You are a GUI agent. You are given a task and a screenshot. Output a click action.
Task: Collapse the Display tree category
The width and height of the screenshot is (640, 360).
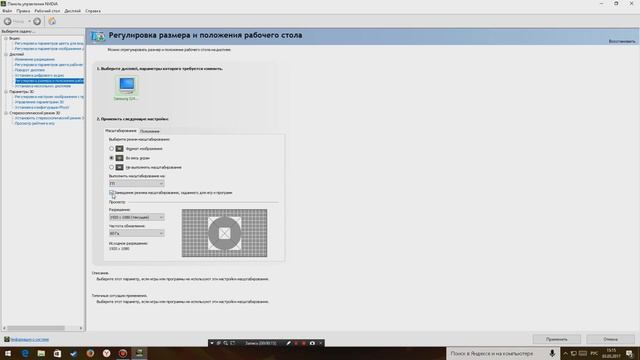tap(6, 54)
